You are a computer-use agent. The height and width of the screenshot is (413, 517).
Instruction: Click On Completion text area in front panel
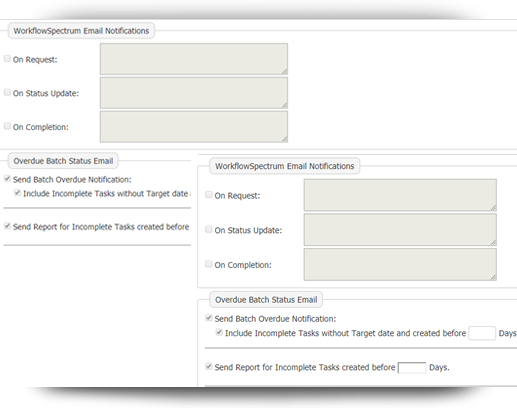click(400, 264)
